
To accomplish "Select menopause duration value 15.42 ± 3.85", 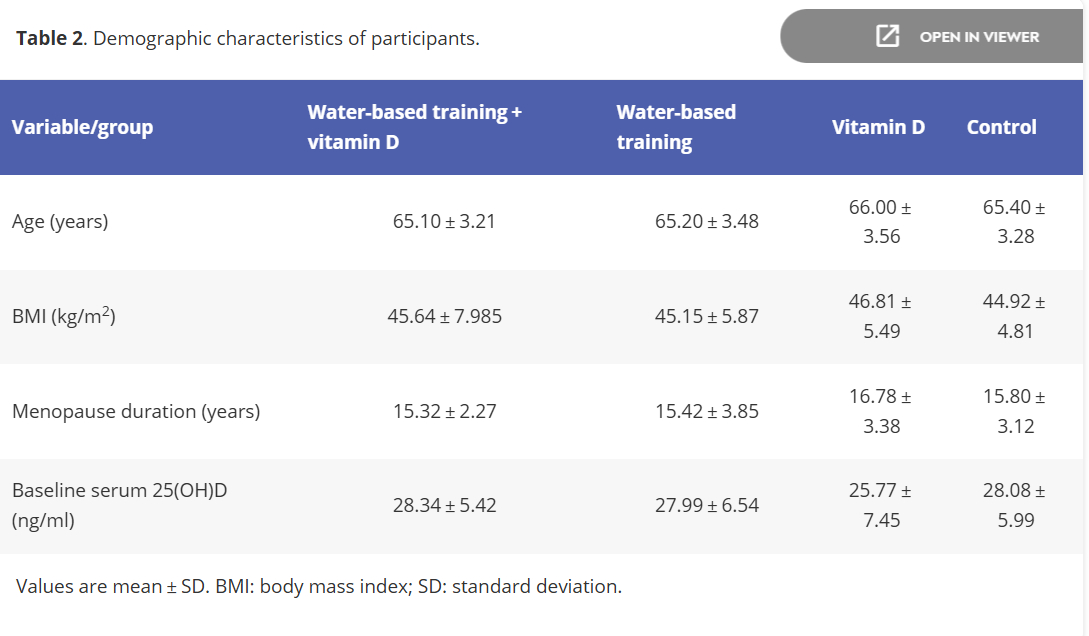I will [x=706, y=412].
